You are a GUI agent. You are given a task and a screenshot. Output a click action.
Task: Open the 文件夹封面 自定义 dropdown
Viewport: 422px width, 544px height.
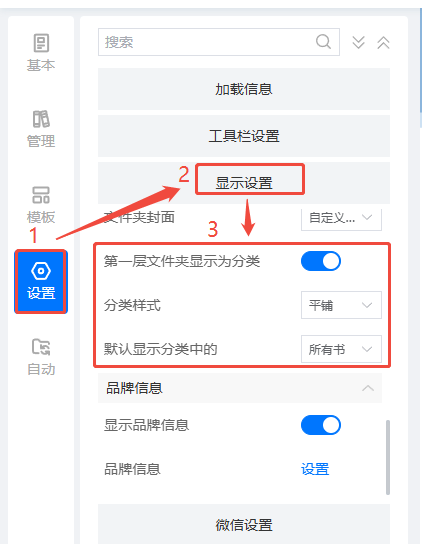tap(341, 218)
